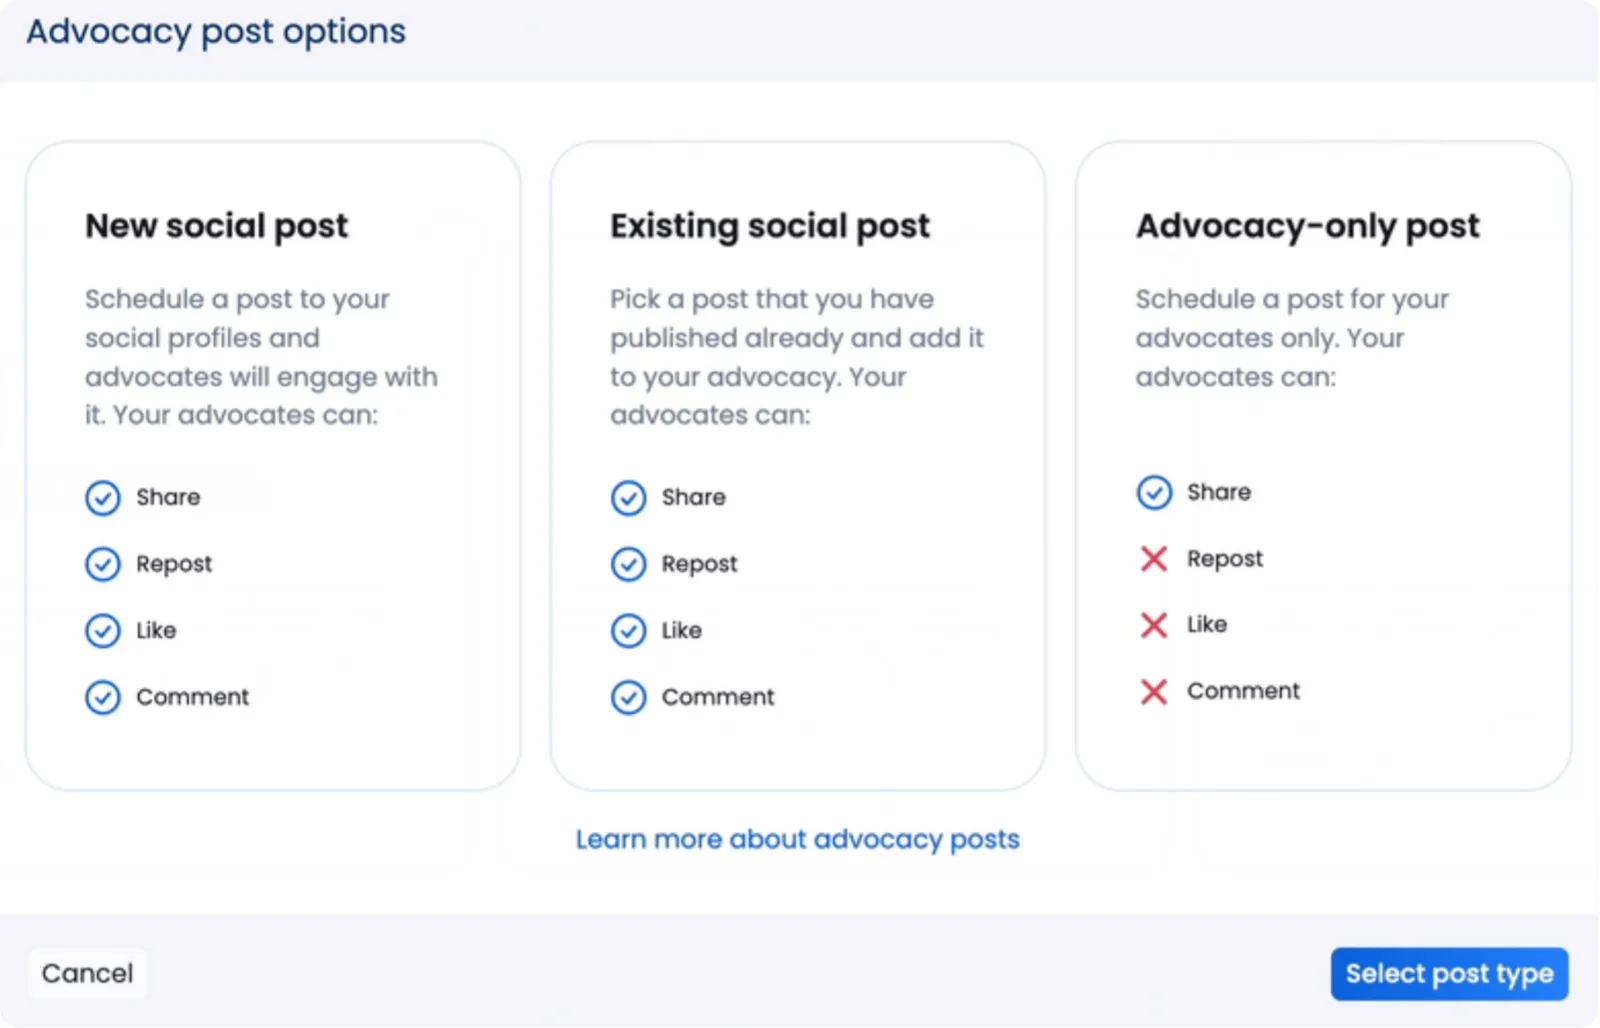Viewport: 1600px width, 1028px height.
Task: Click red X icon beside Advocacy-only Like
Action: click(x=1154, y=625)
